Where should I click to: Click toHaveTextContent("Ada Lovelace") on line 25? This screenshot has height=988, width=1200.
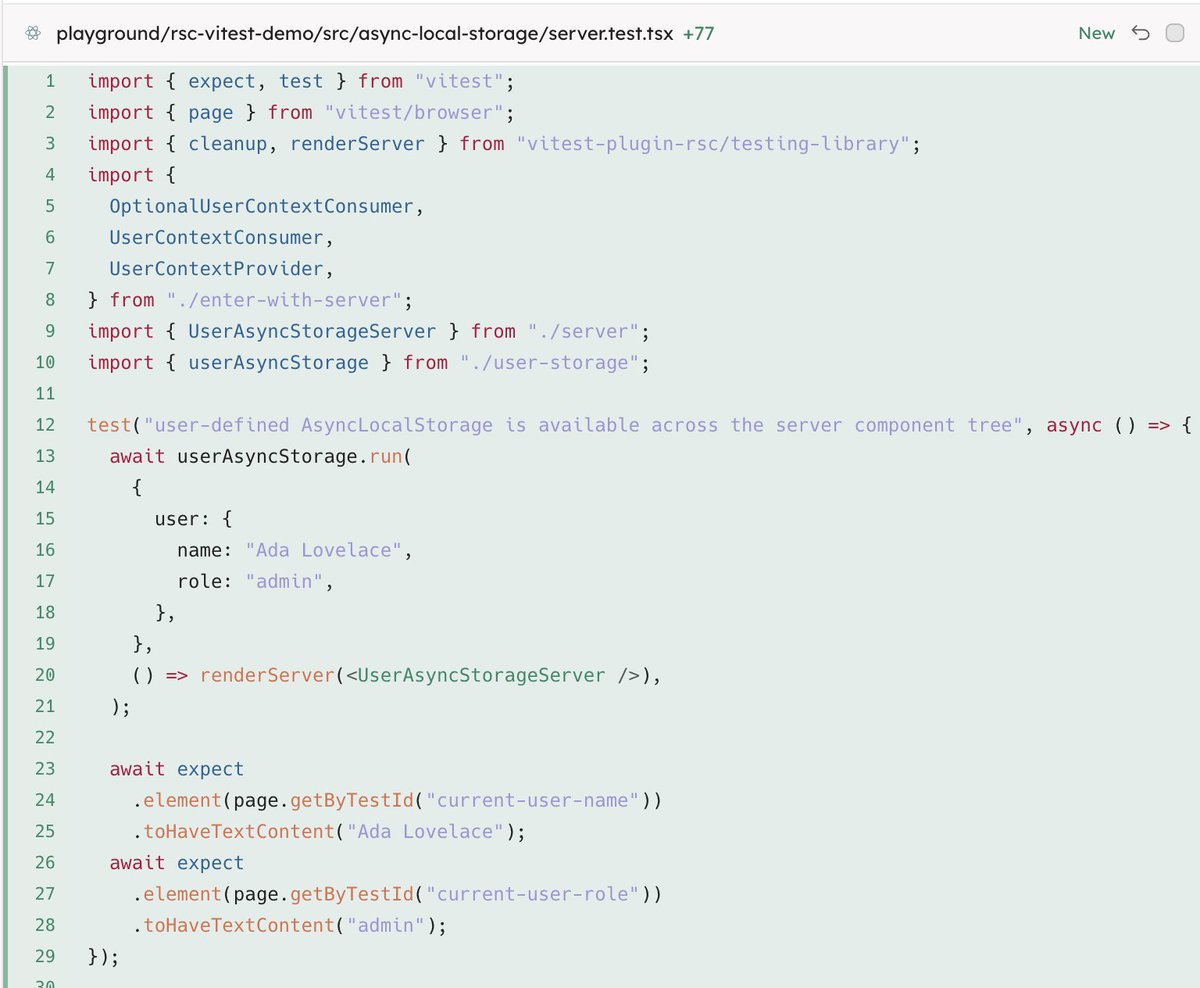tap(328, 831)
